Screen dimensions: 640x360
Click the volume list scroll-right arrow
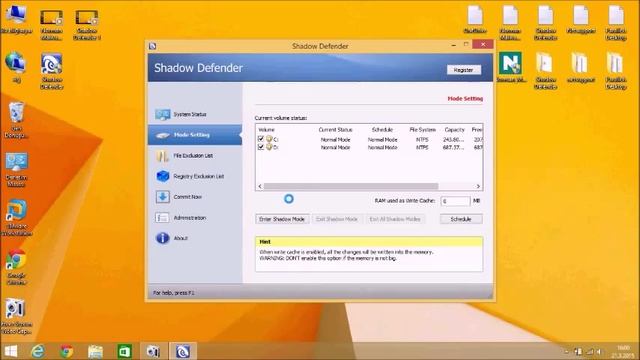(x=478, y=186)
